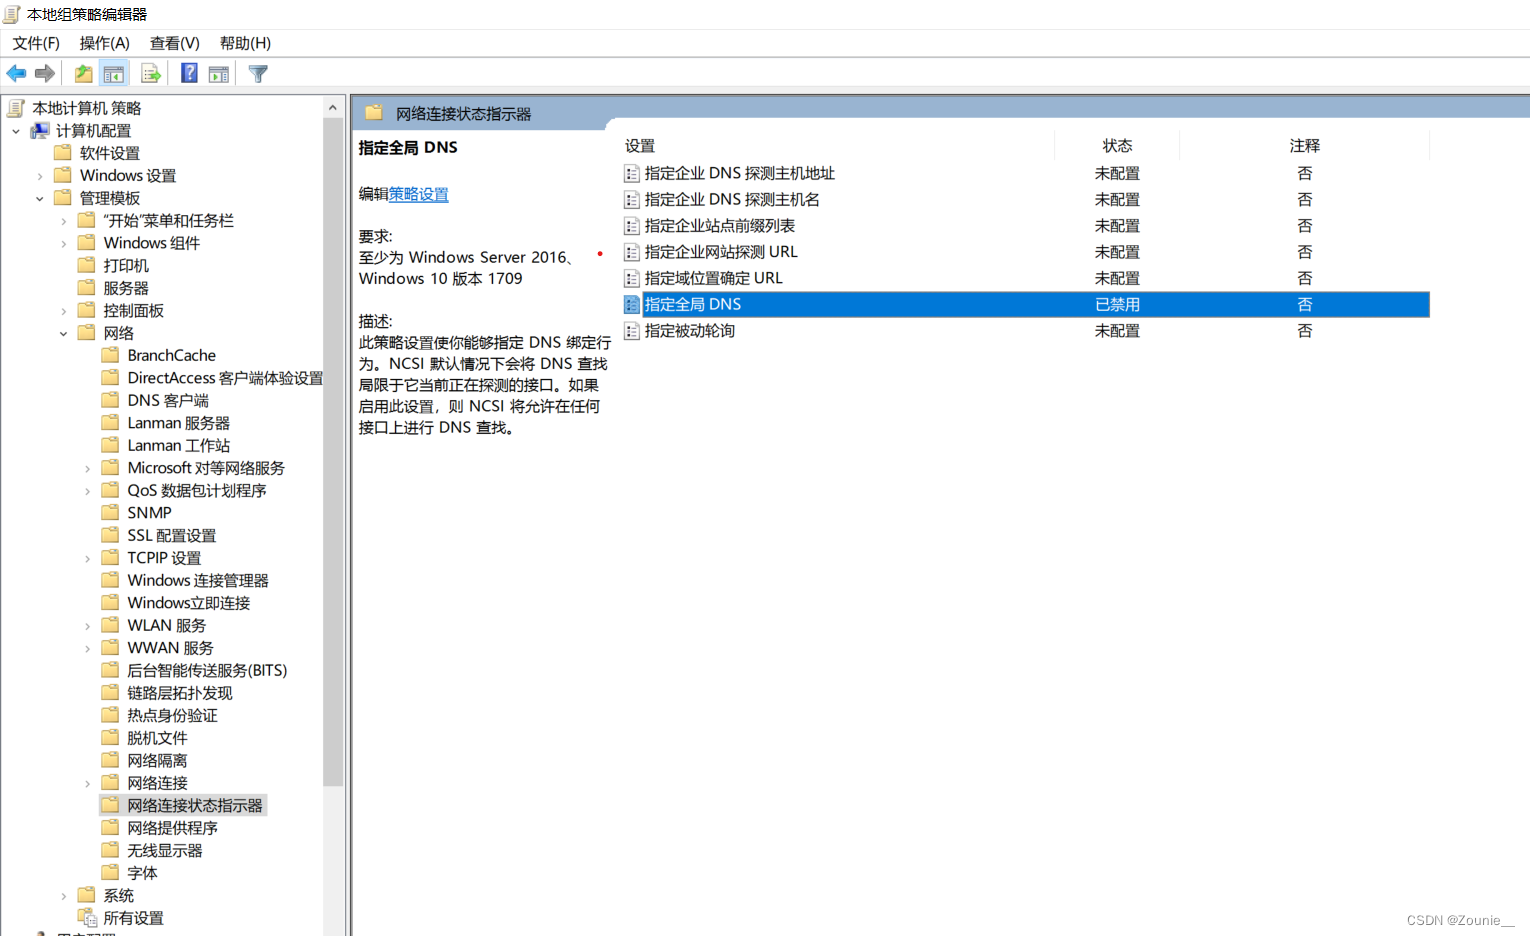Expand the TCPIP 设置 node
This screenshot has width=1530, height=936.
[88, 558]
